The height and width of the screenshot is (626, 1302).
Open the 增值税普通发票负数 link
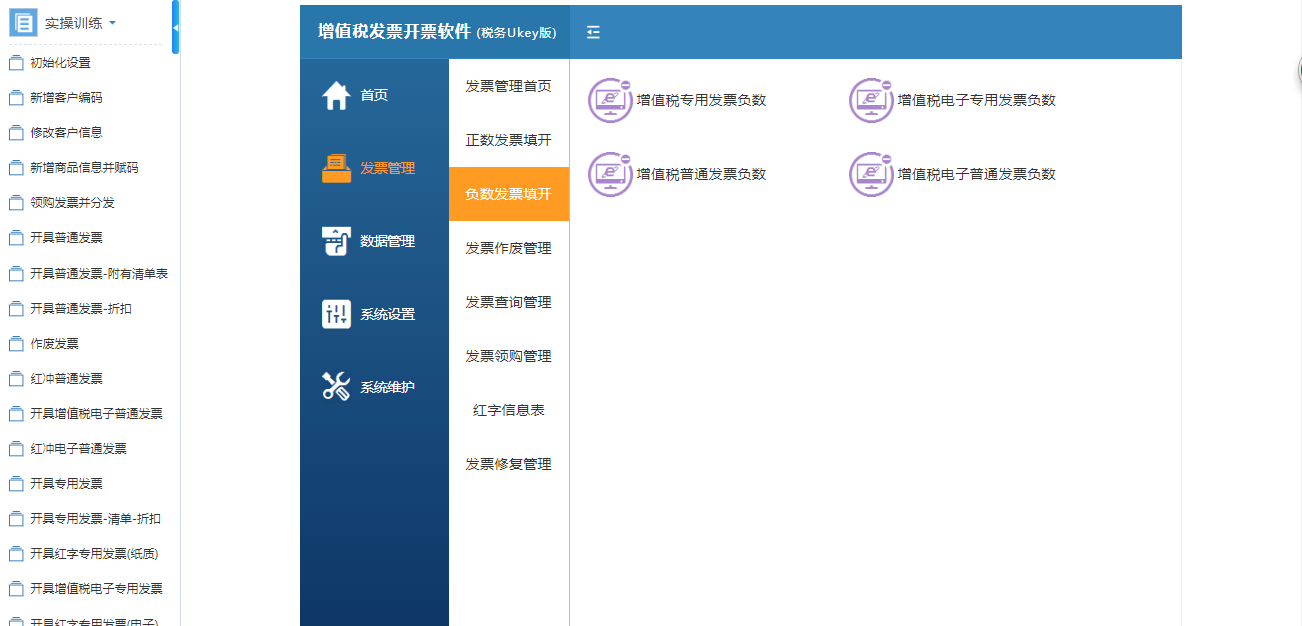[701, 174]
